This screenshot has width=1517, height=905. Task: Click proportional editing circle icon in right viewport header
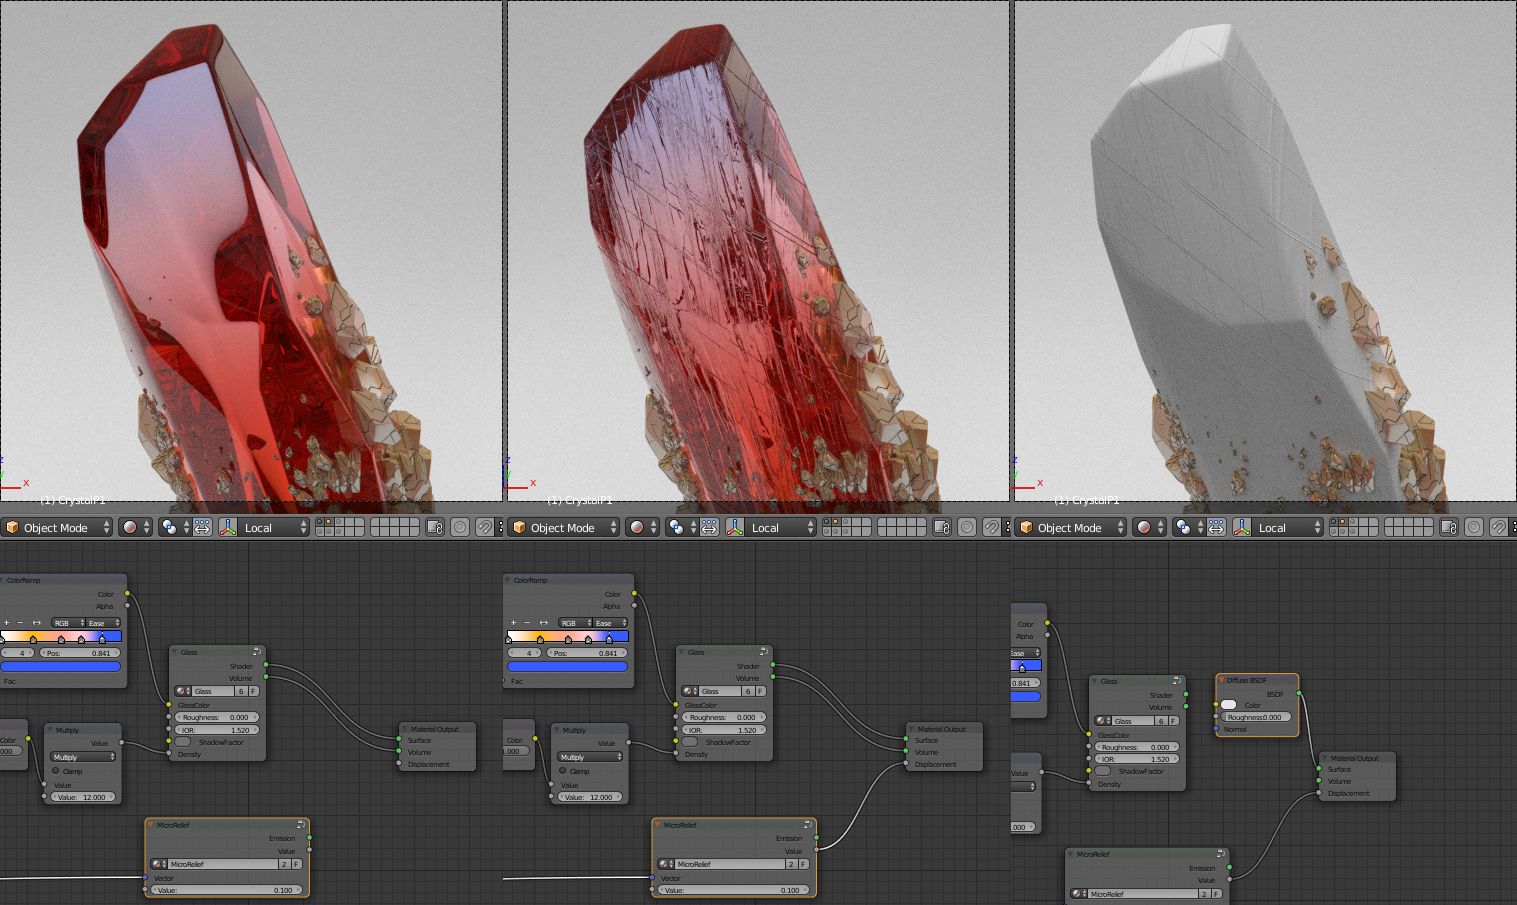1474,527
